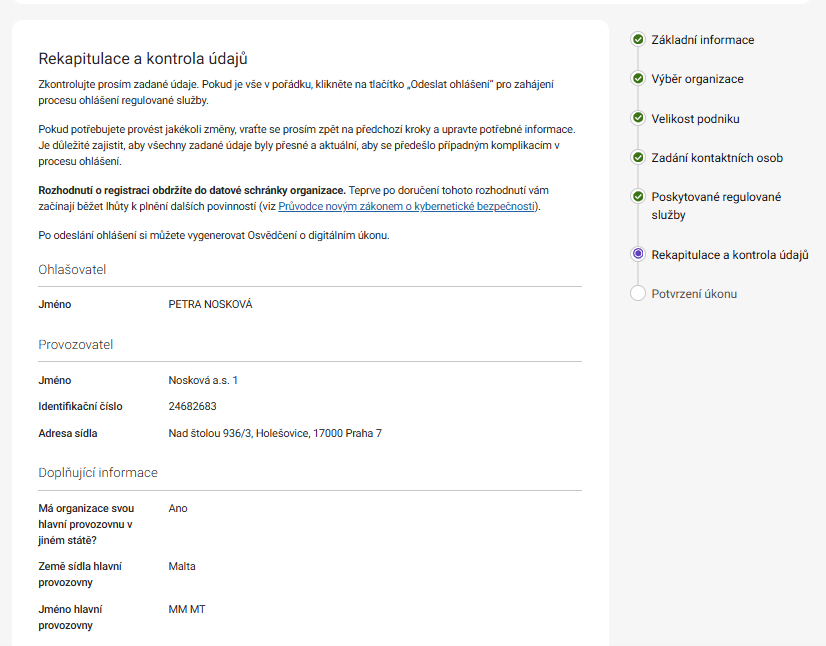The height and width of the screenshot is (646, 826).
Task: Open Průvodce novým zákonem o kybernetické bezpečnosti link
Action: tap(407, 206)
